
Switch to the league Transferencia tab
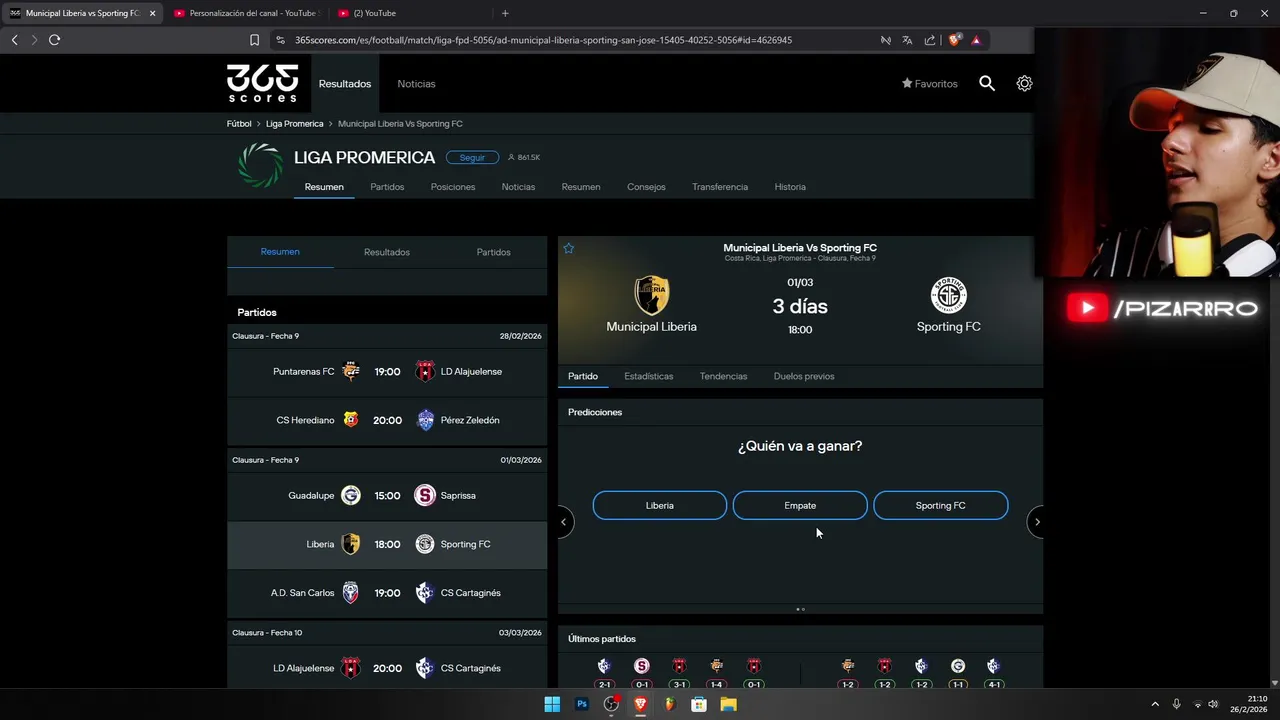point(720,187)
